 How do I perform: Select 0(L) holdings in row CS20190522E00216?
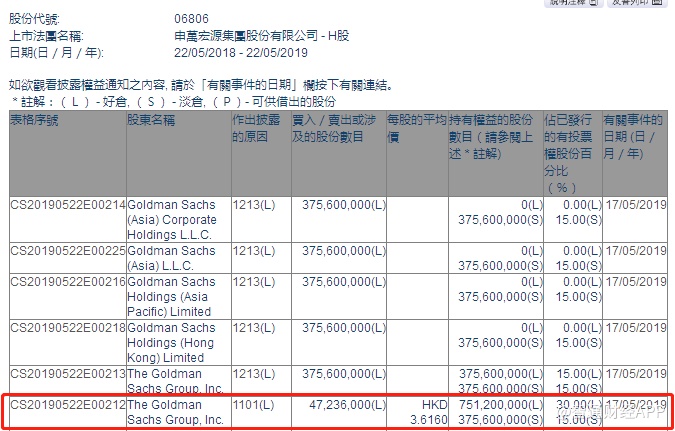pyautogui.click(x=532, y=282)
